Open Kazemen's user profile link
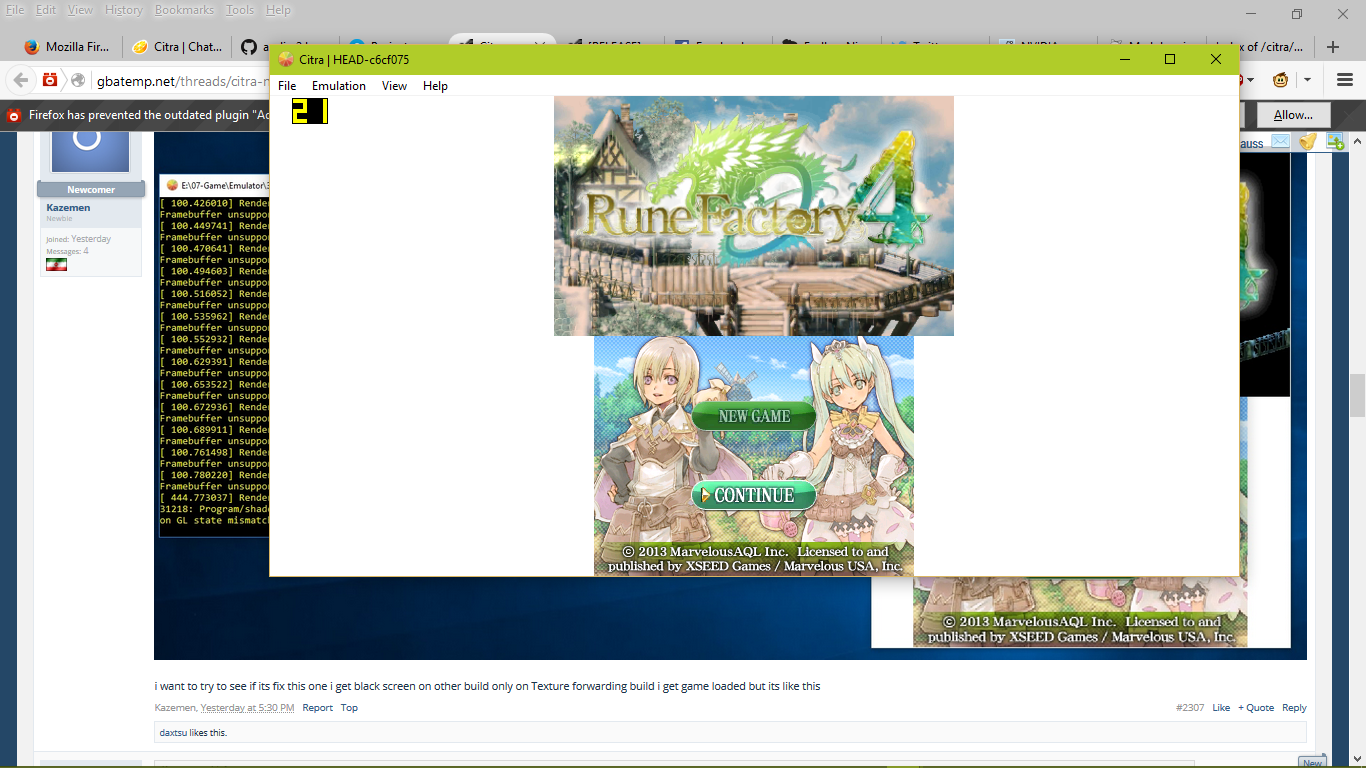The width and height of the screenshot is (1366, 768). click(68, 208)
